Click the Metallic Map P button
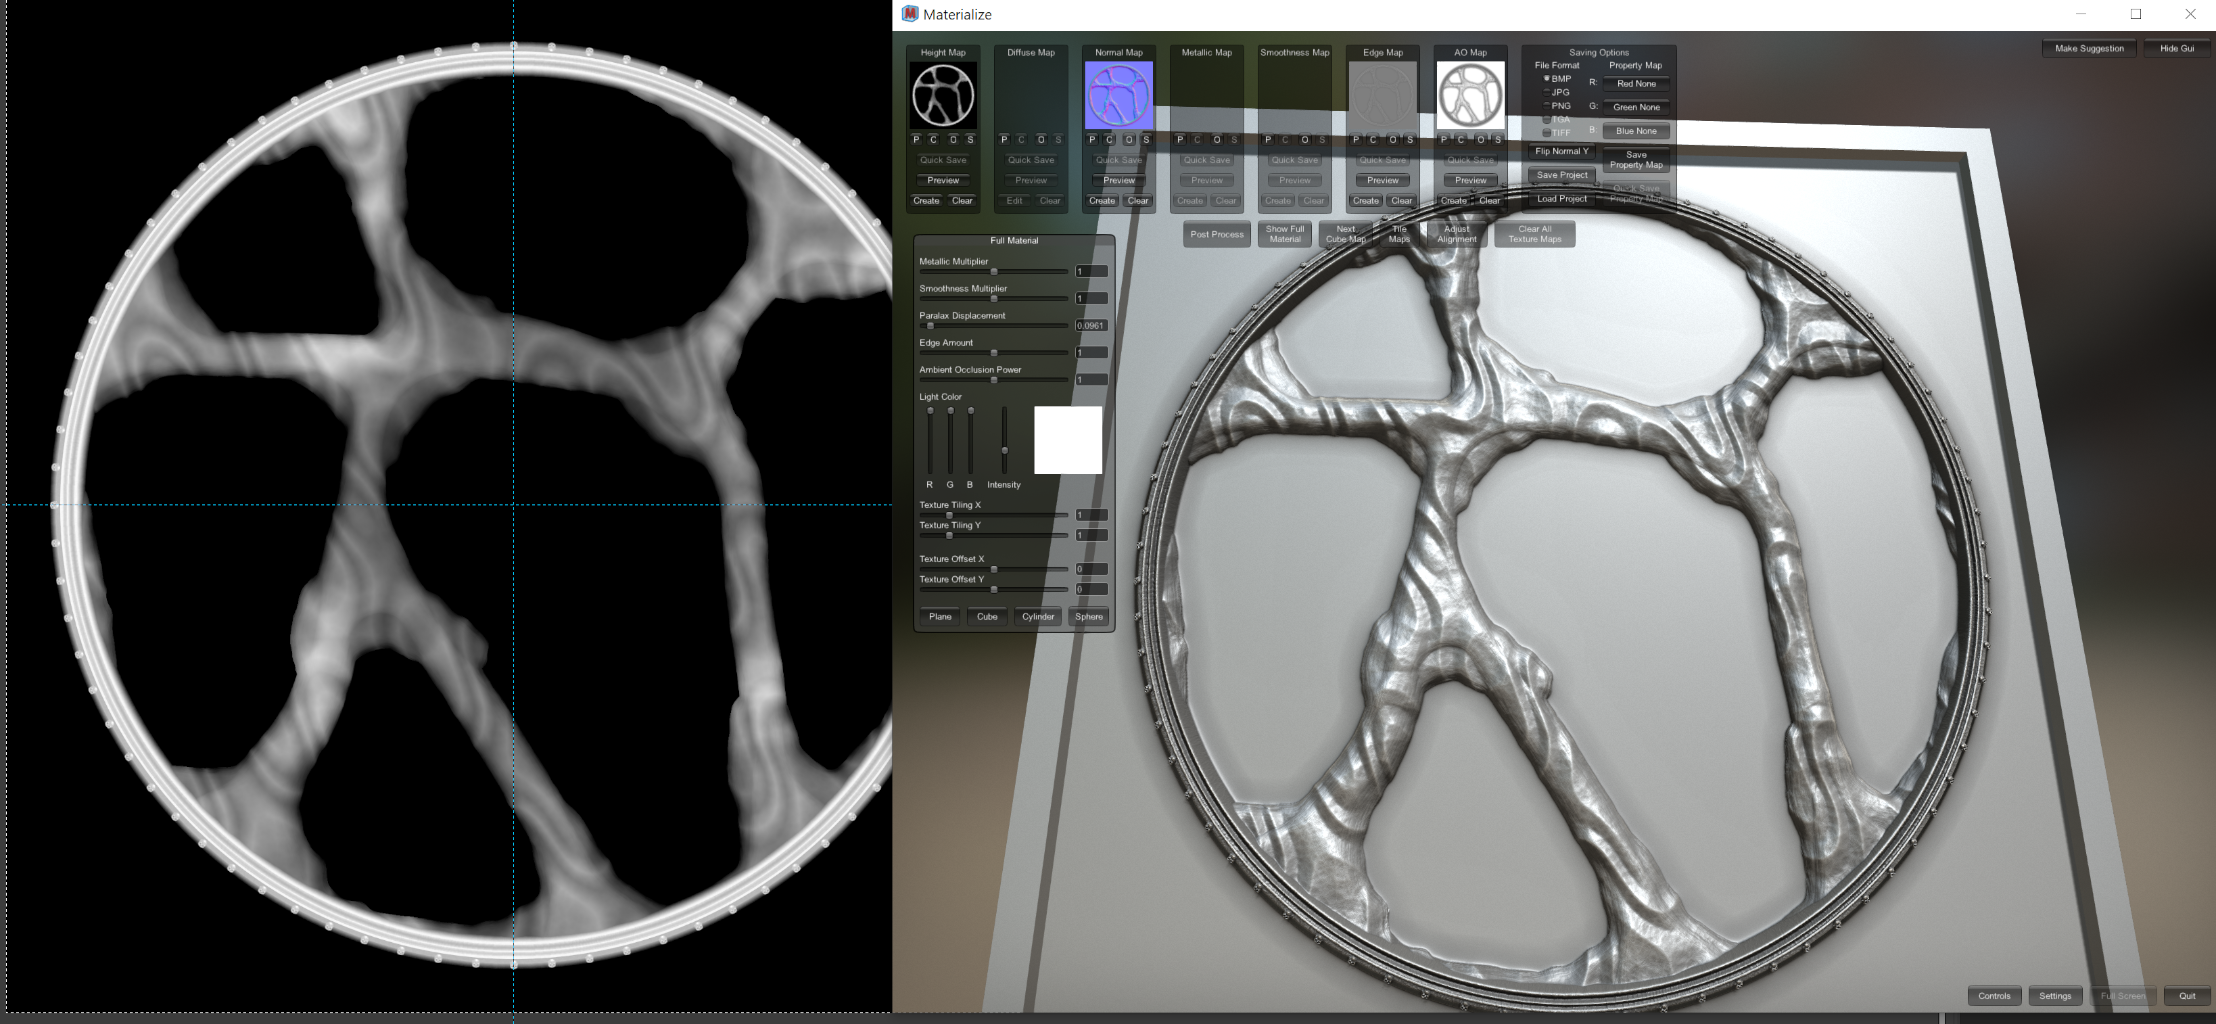This screenshot has width=2216, height=1024. pos(1180,140)
